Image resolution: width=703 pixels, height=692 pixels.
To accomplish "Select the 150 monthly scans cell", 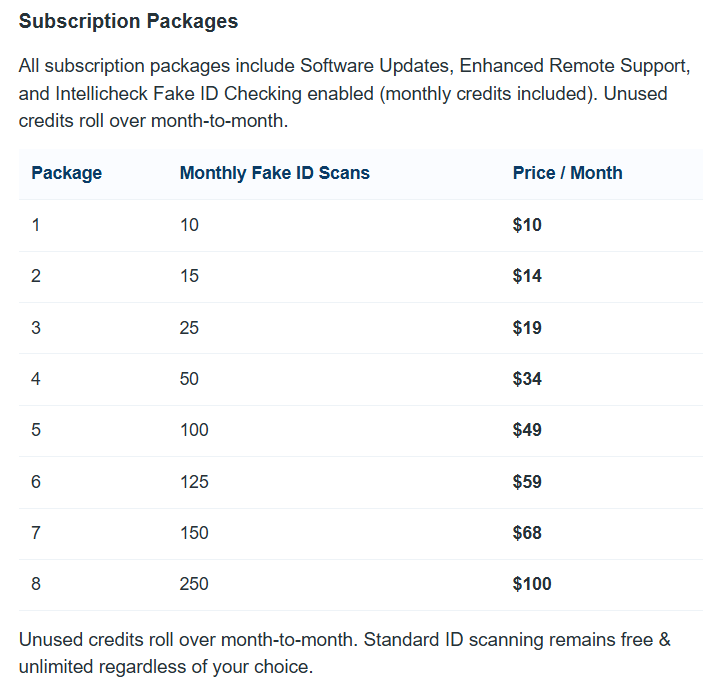I will pyautogui.click(x=194, y=533).
